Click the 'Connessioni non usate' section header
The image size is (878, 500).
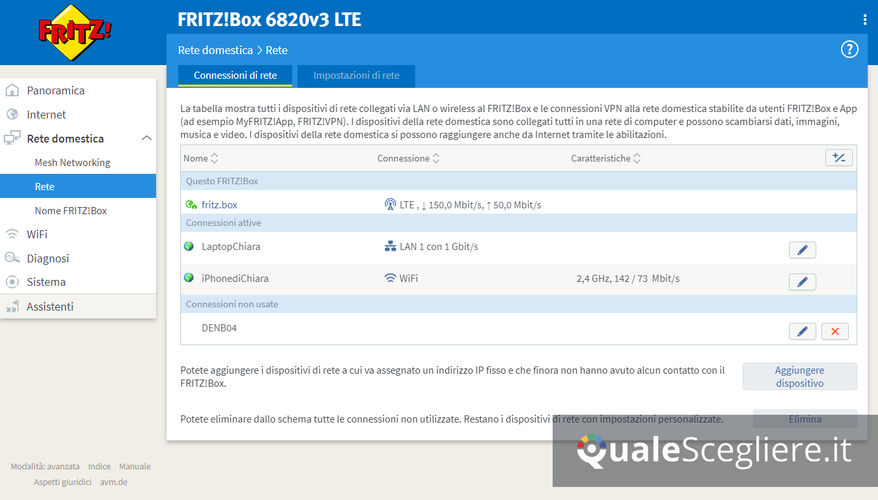point(519,304)
